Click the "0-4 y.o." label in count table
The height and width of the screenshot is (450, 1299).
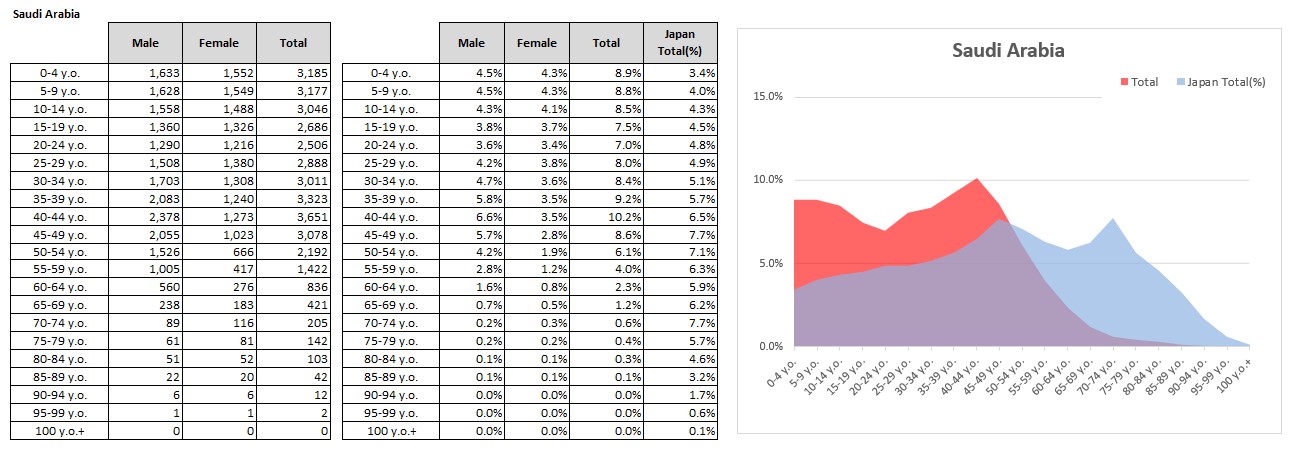(x=60, y=73)
